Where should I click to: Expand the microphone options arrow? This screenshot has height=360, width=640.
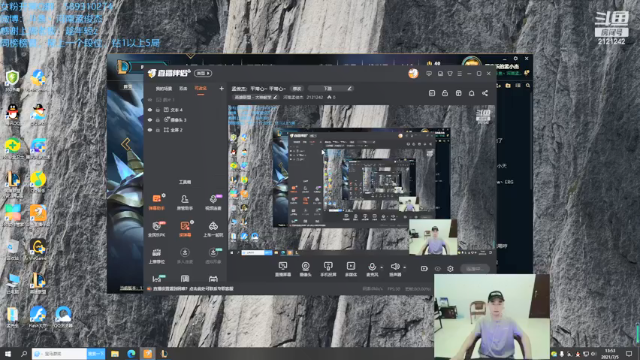[x=382, y=267]
